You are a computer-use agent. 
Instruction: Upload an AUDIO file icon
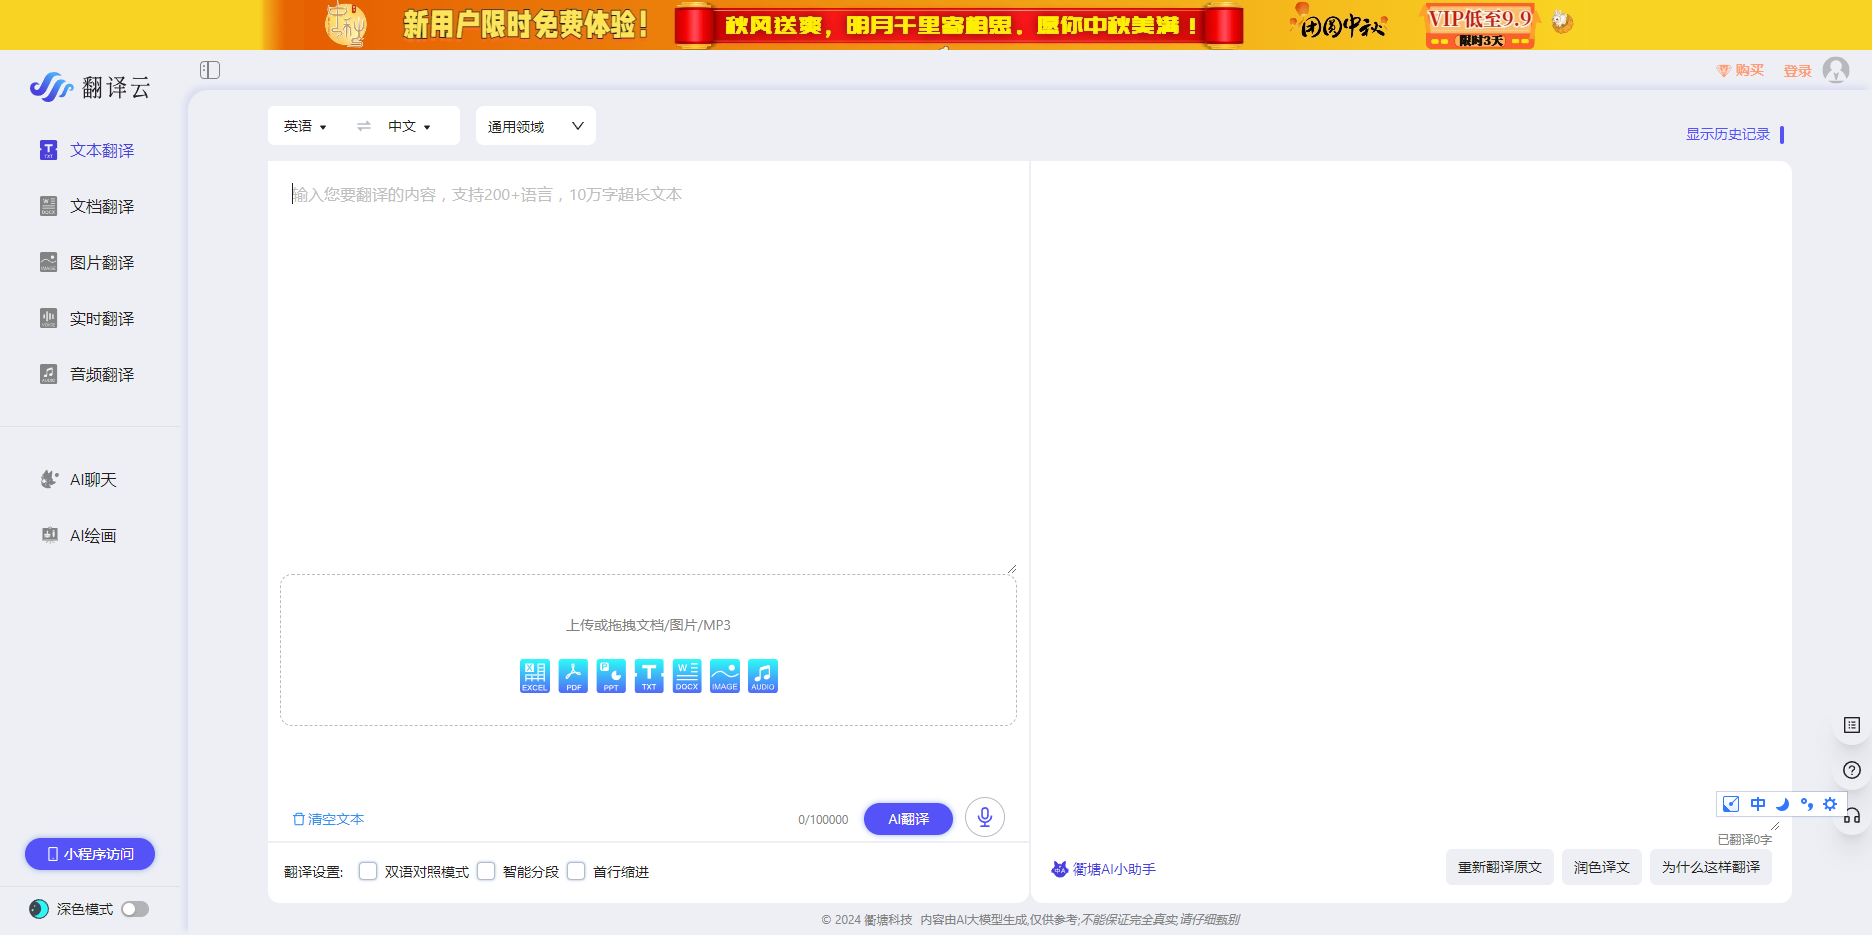[x=763, y=676]
